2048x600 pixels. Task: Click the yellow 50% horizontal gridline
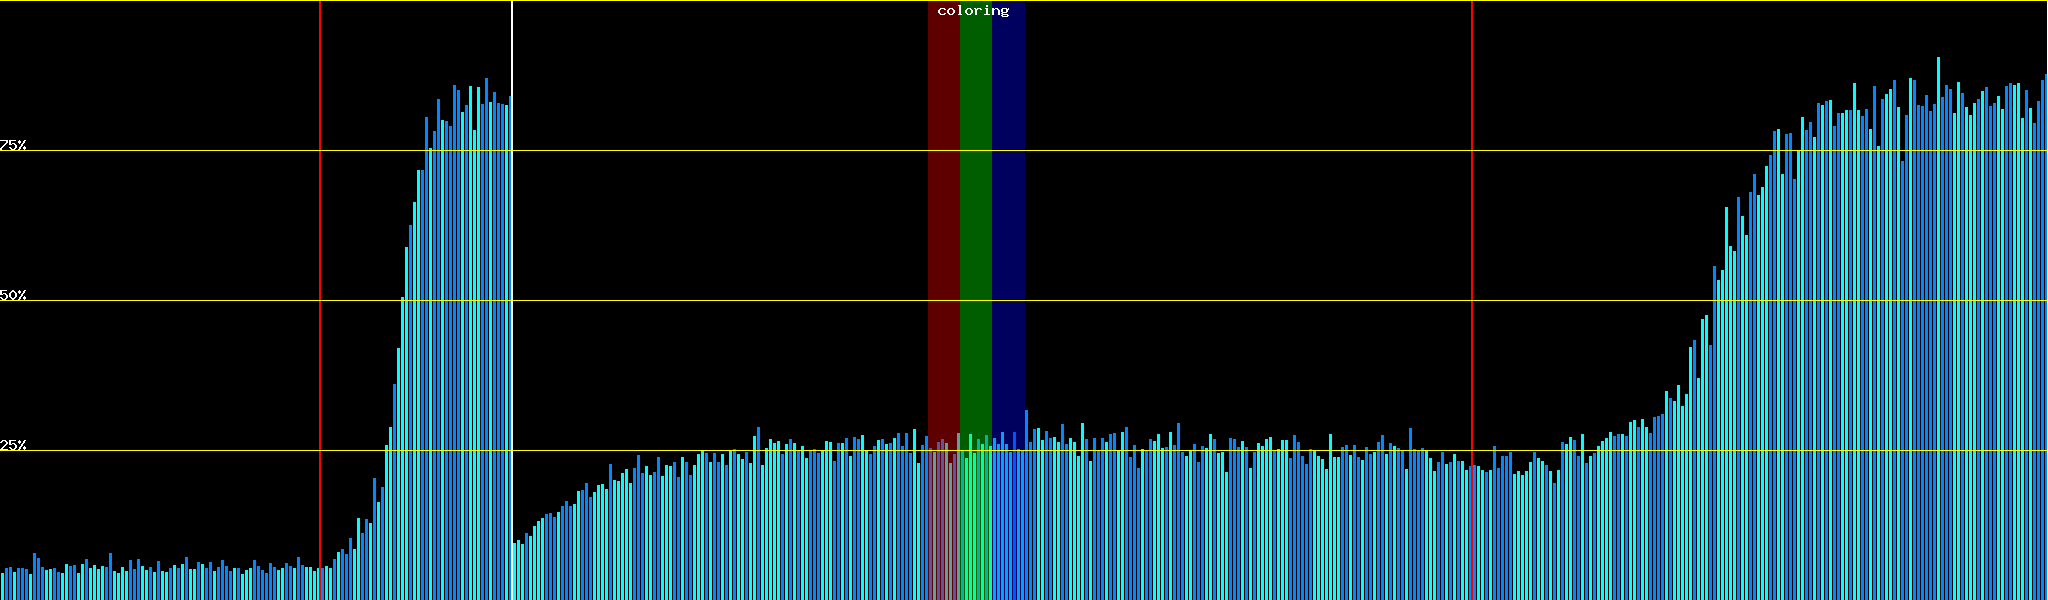(1200, 301)
